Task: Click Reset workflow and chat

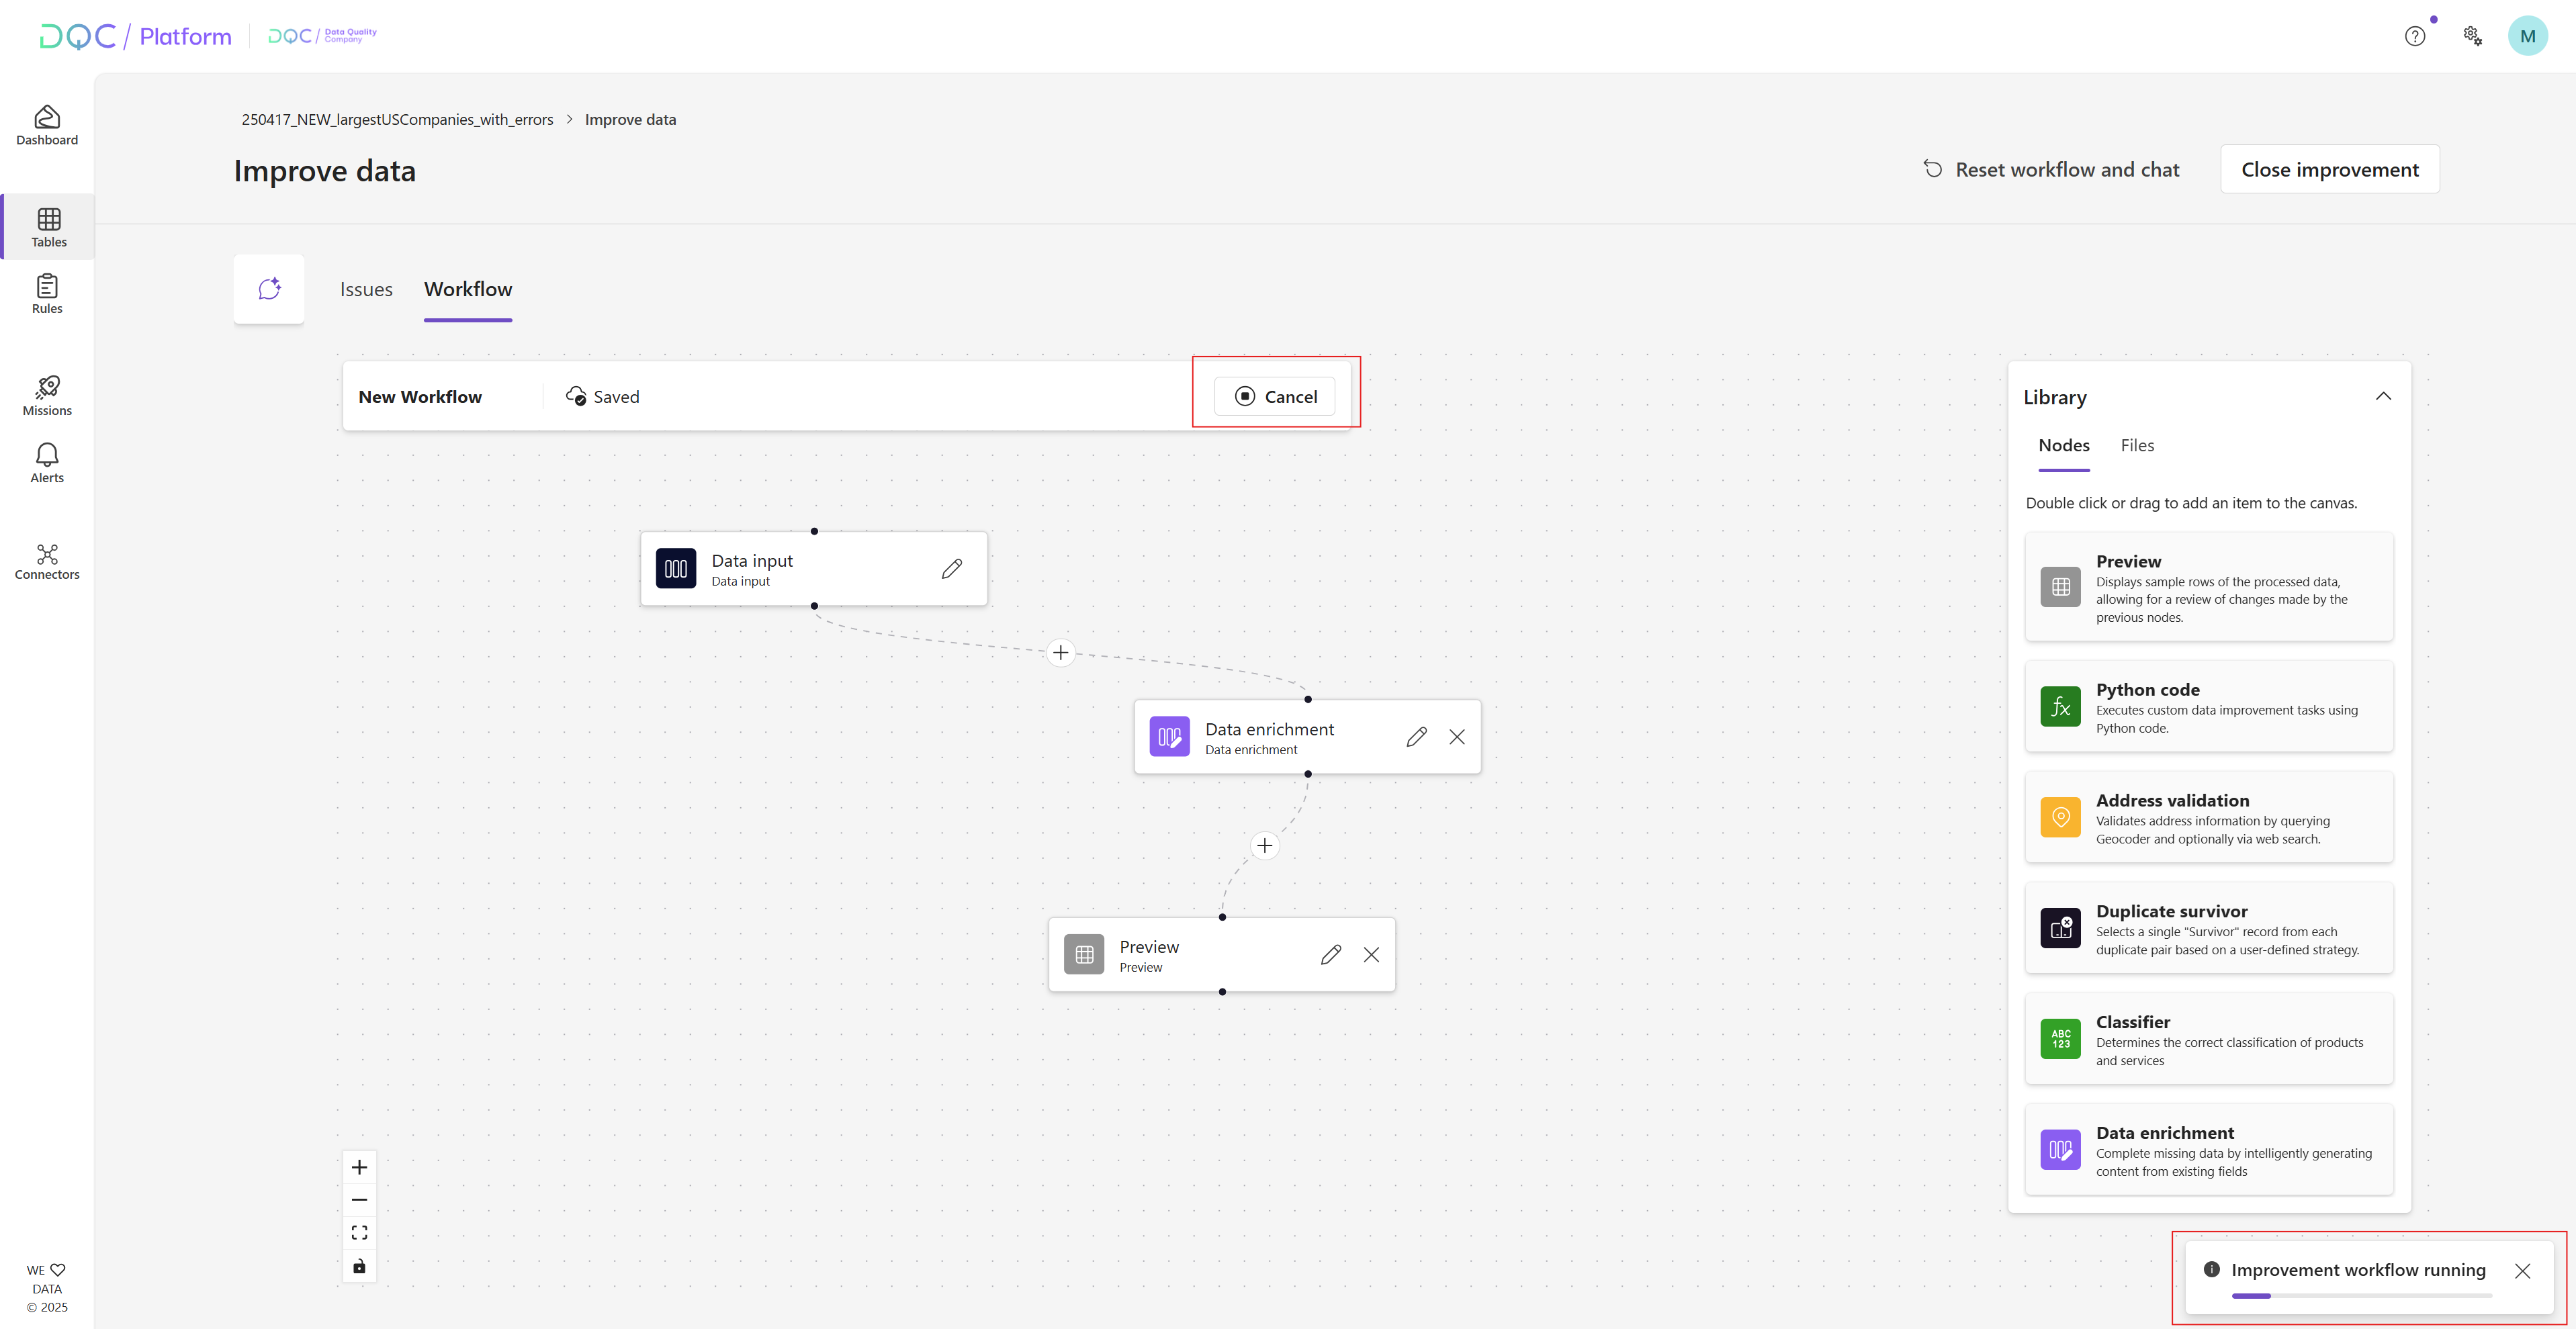Action: coord(2051,170)
